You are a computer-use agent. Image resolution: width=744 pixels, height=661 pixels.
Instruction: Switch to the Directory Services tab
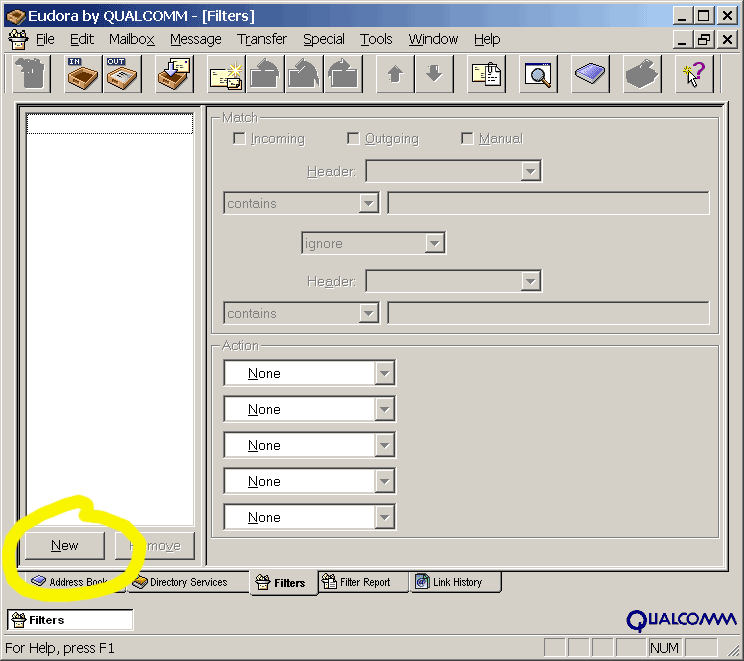[x=188, y=582]
